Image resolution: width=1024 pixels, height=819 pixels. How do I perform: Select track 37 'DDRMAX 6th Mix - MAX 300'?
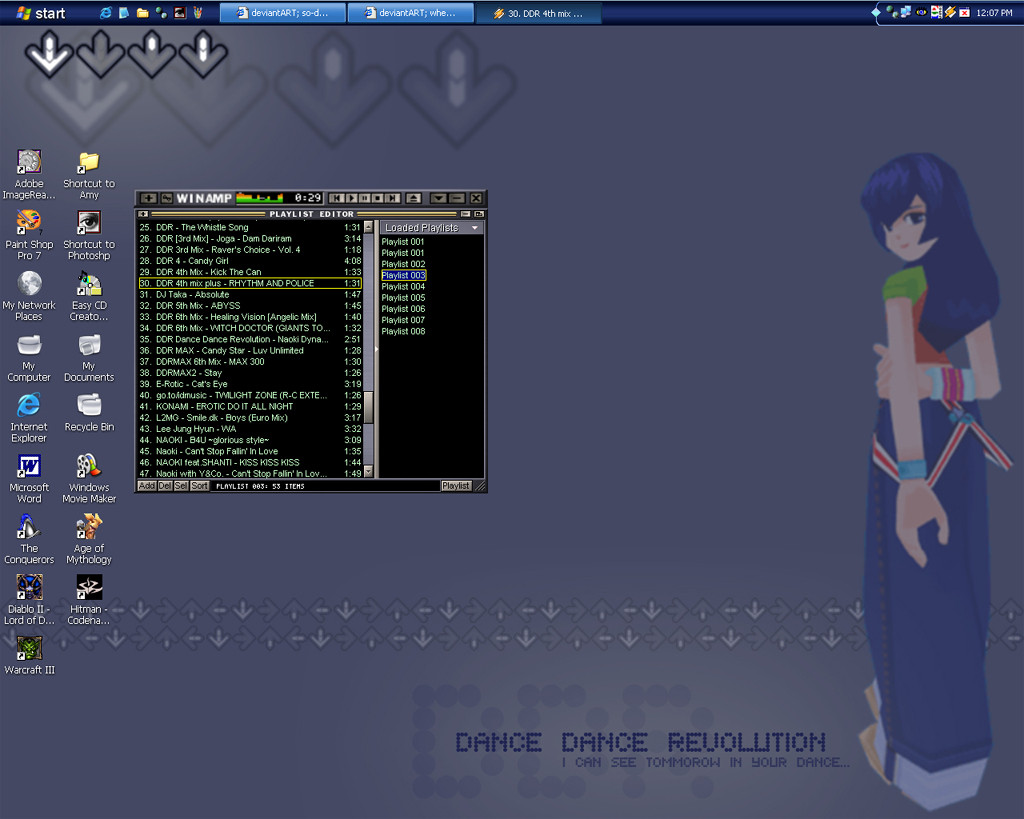249,361
